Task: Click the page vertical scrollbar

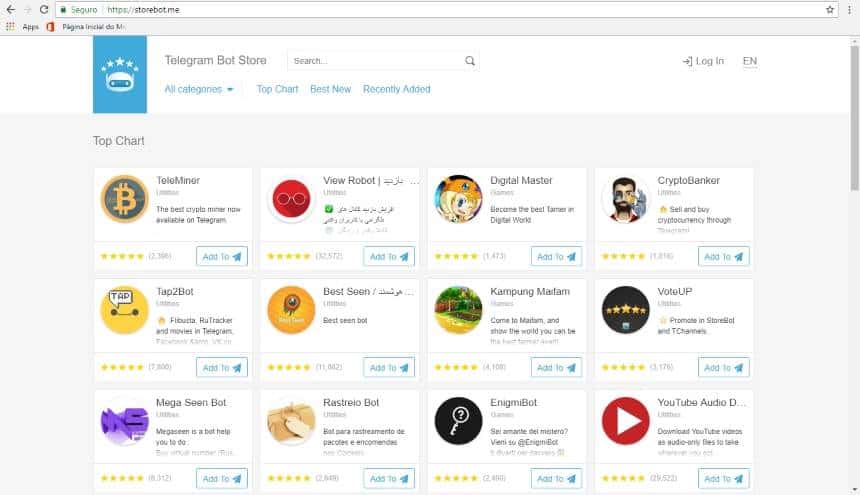Action: 854,120
